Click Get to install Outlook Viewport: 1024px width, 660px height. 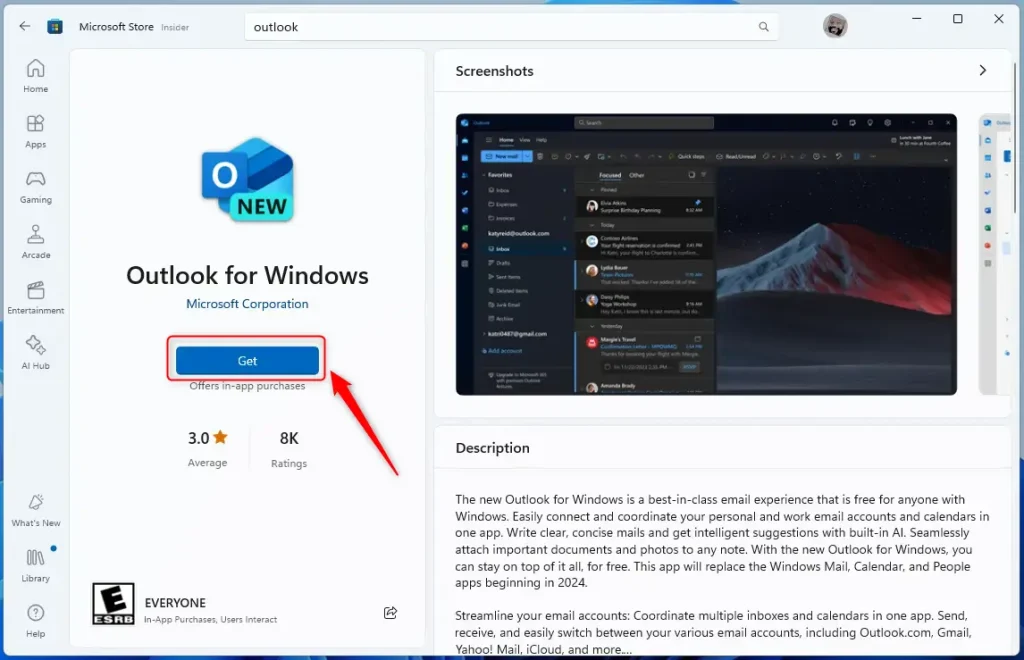pos(248,360)
